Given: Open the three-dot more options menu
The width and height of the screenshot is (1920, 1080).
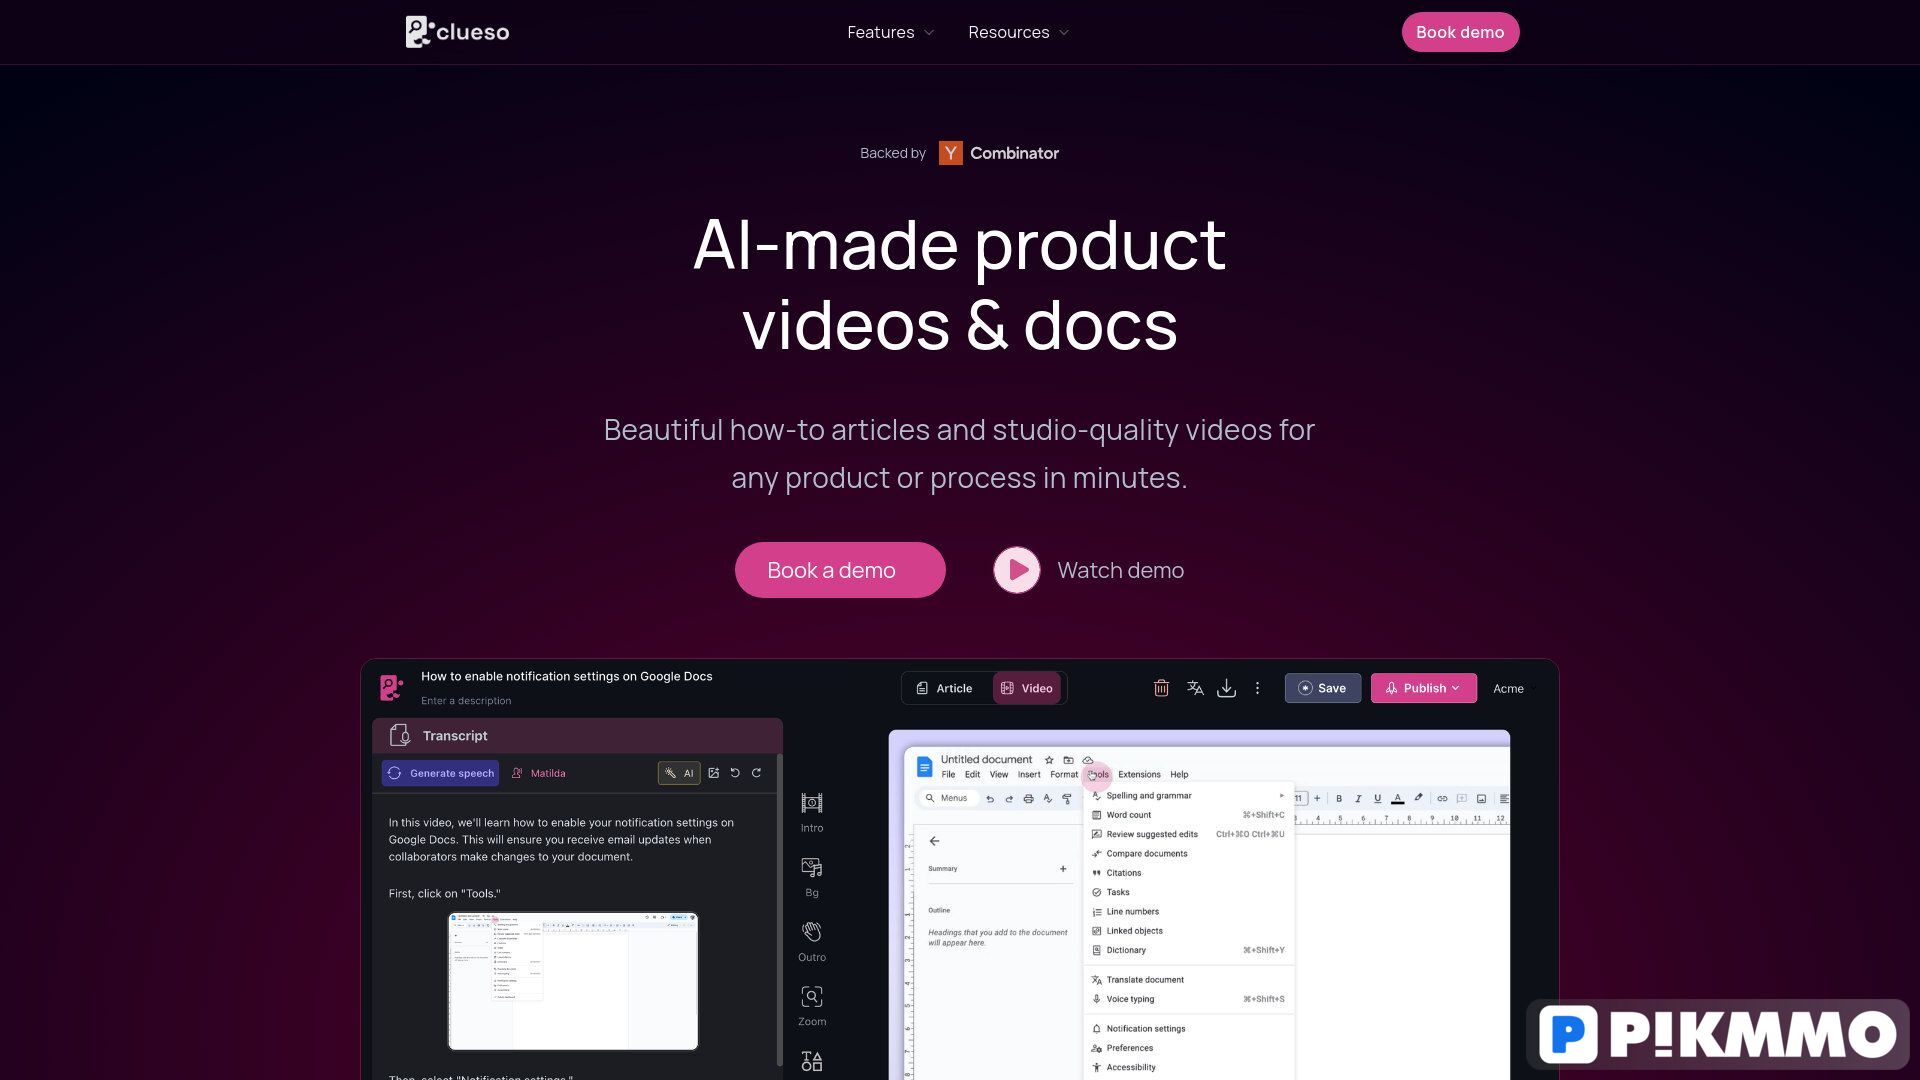Looking at the screenshot, I should point(1258,688).
